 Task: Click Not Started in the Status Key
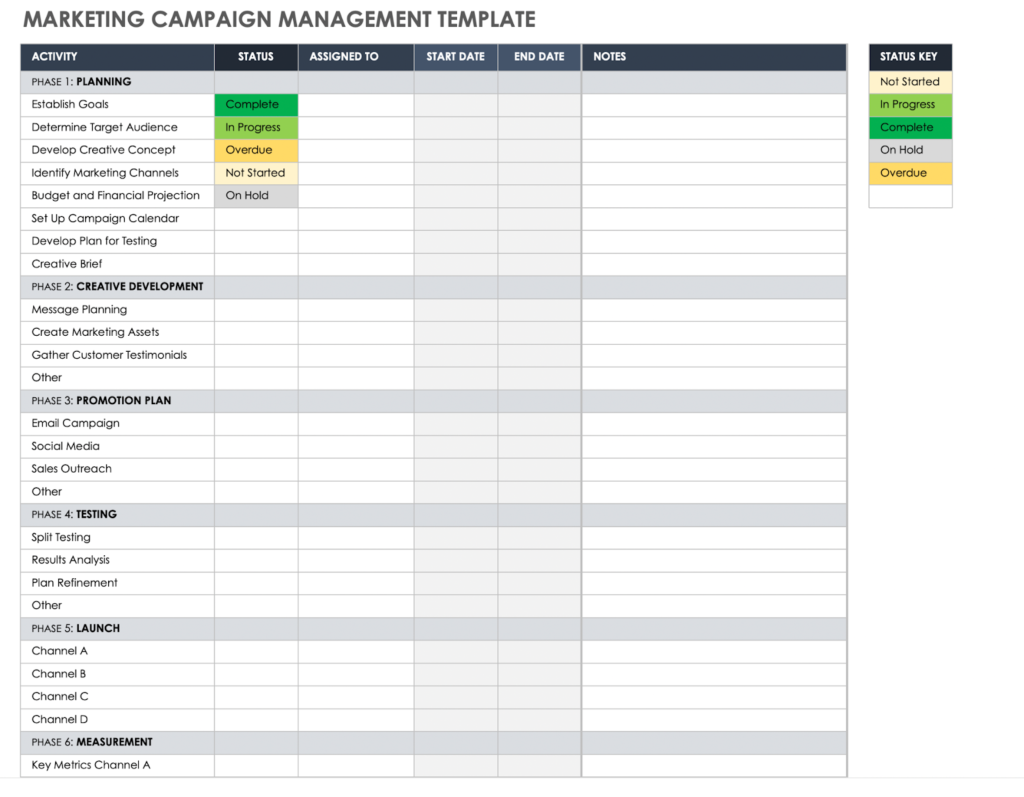[x=910, y=82]
